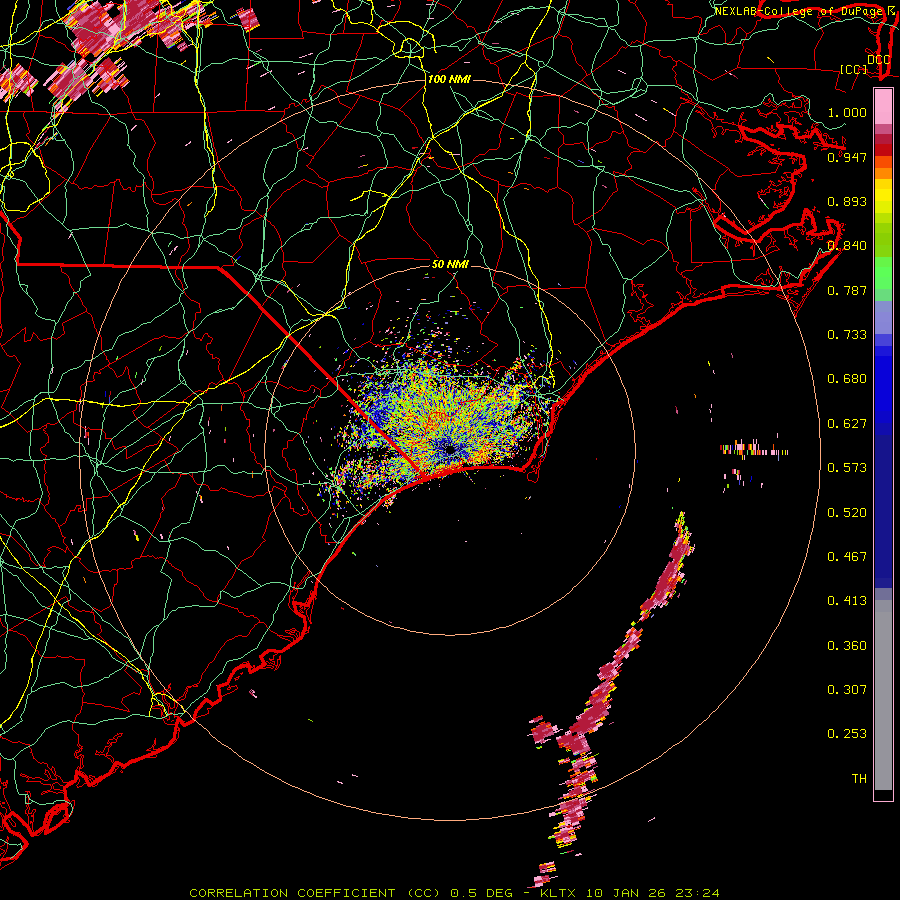Screen dimensions: 900x900
Task: Select the 0.893 scale value
Action: tap(847, 201)
